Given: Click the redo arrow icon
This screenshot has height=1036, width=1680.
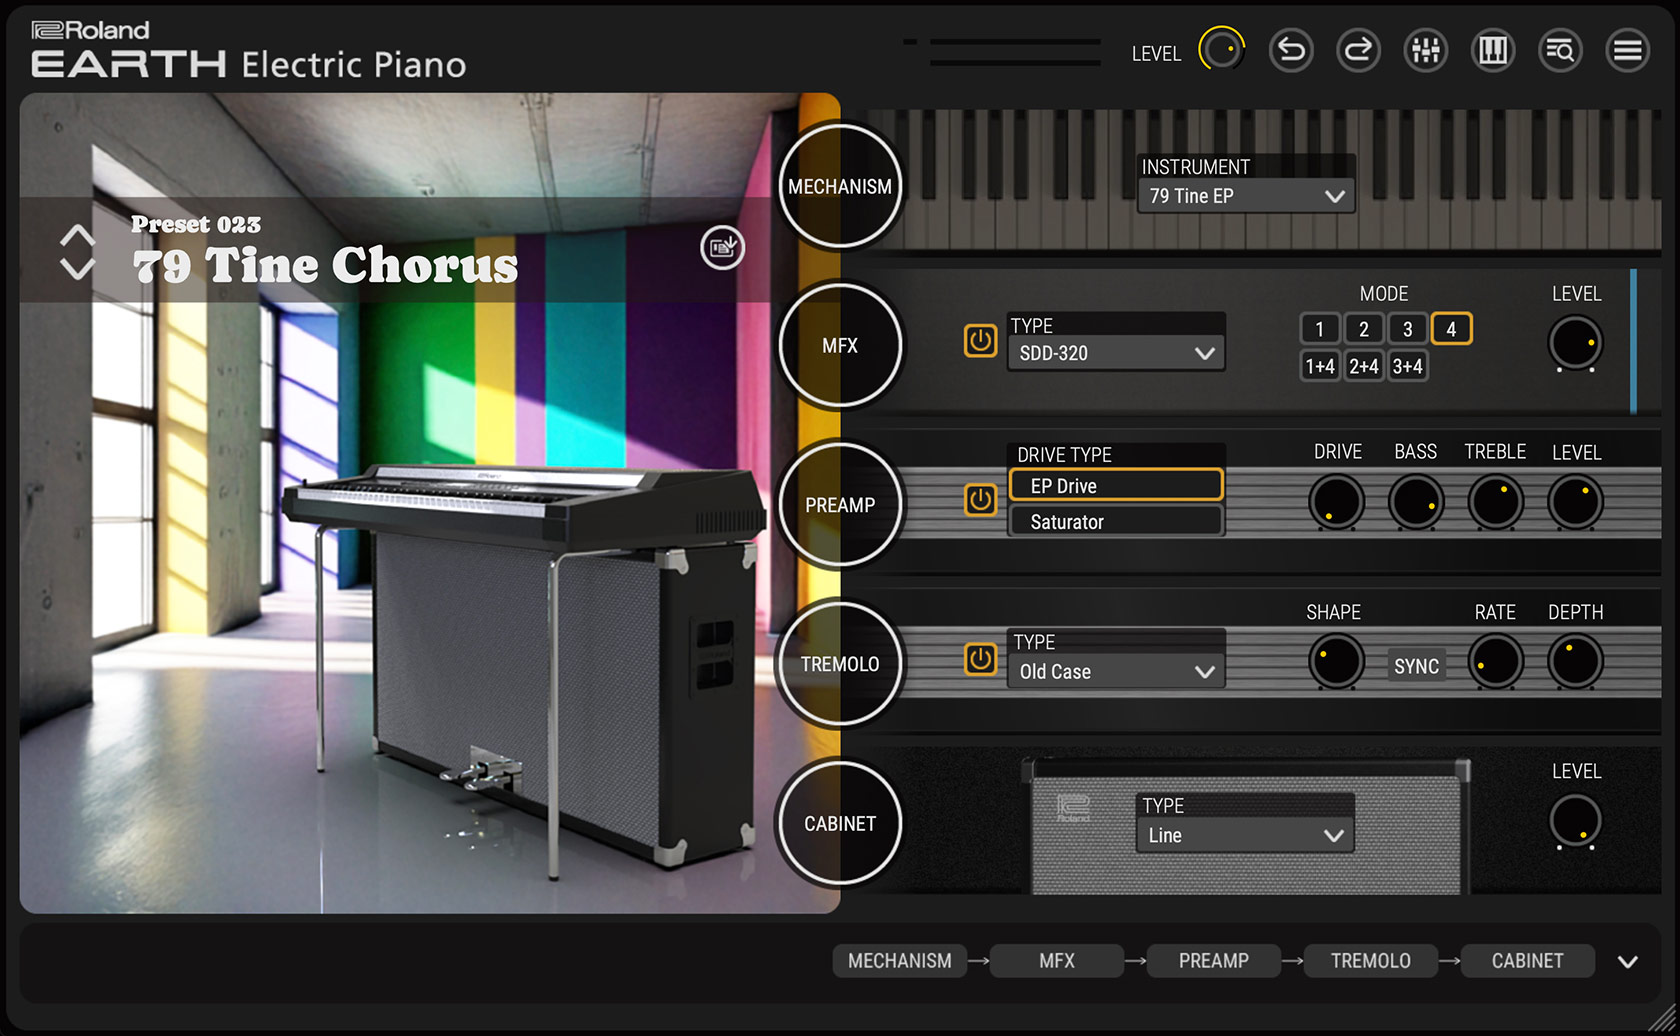Looking at the screenshot, I should click(x=1358, y=50).
